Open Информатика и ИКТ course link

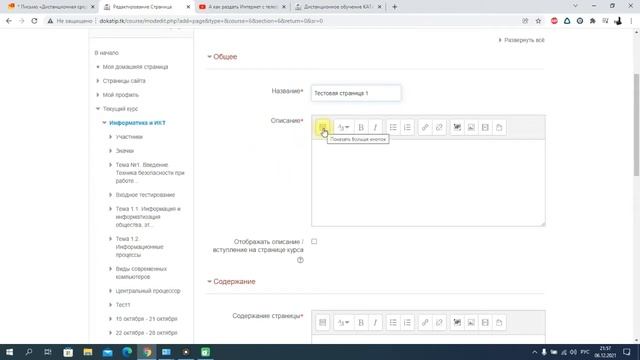pos(137,123)
